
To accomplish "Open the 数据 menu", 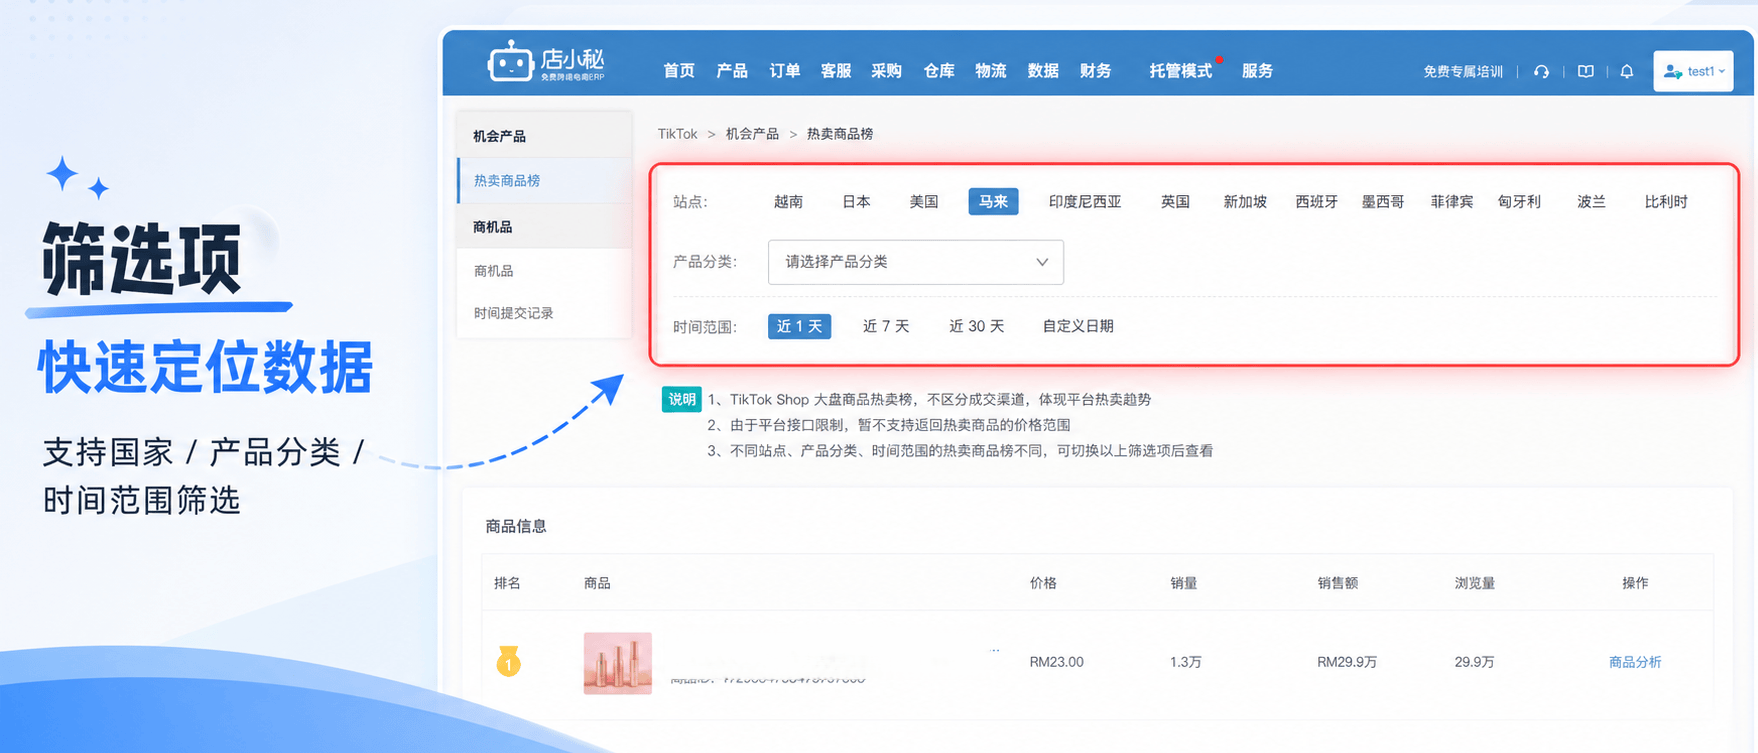I will (1043, 71).
